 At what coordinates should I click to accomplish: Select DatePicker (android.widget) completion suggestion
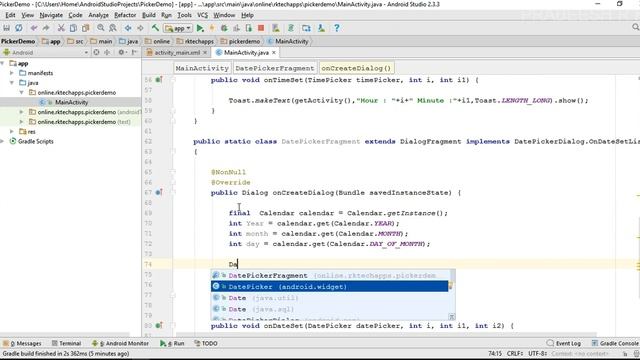click(329, 287)
